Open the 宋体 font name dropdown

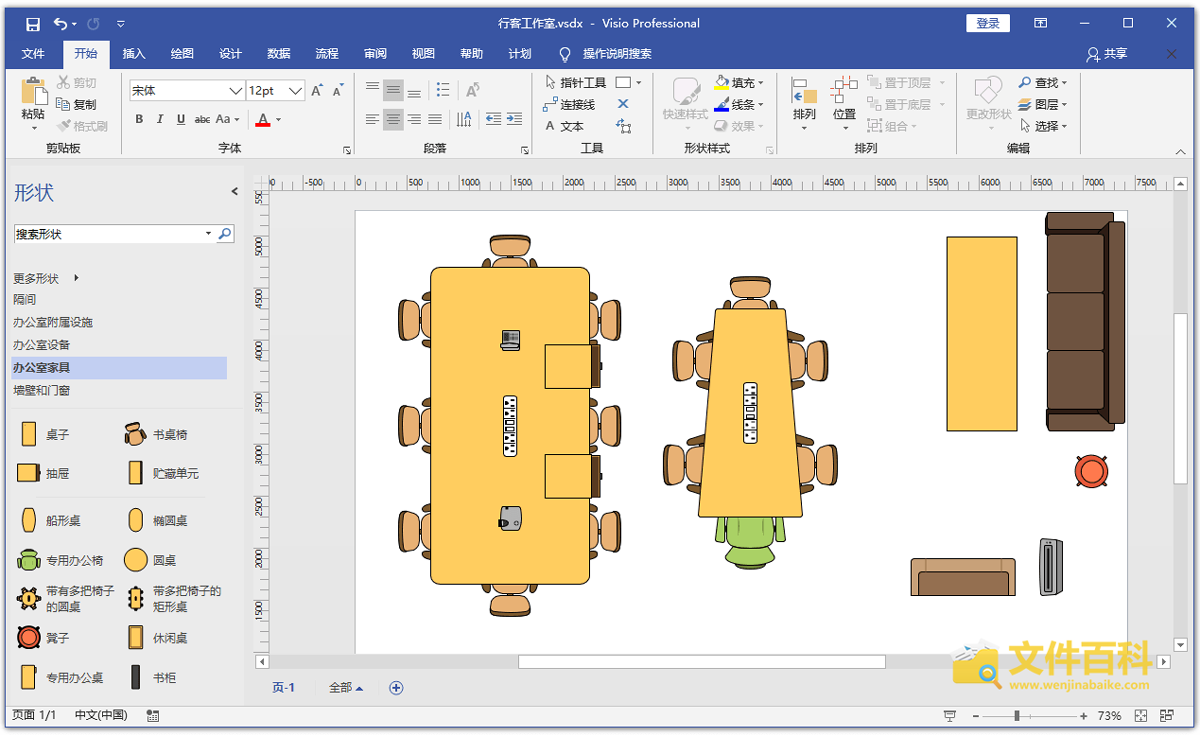point(236,90)
